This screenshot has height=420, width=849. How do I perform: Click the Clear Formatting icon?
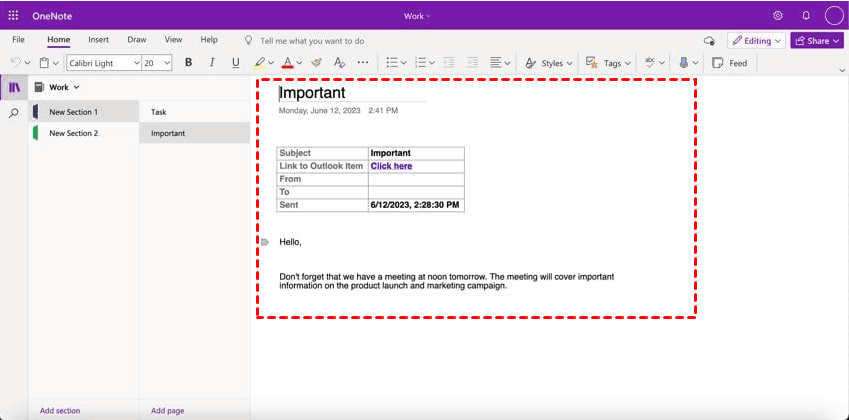click(x=339, y=63)
